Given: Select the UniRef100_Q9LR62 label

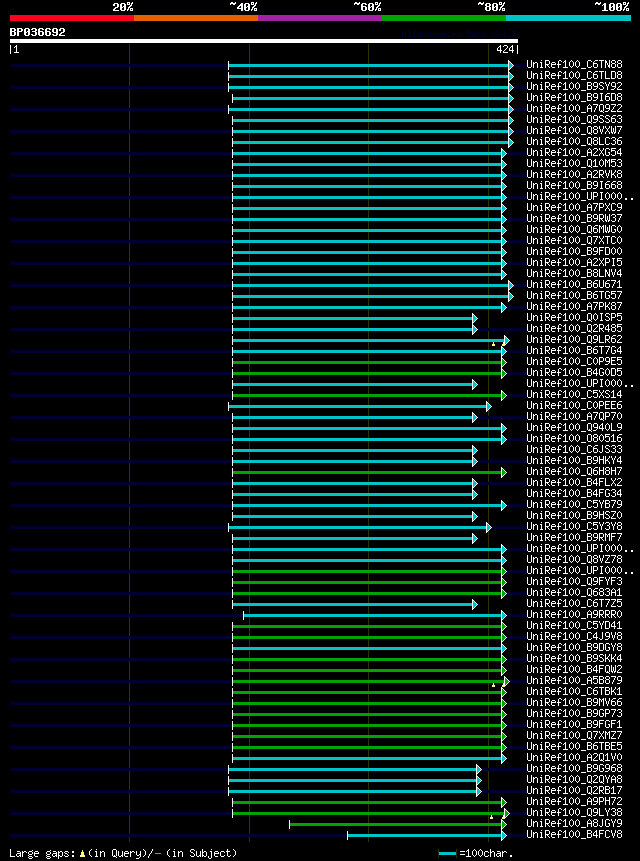Looking at the screenshot, I should click(574, 339).
